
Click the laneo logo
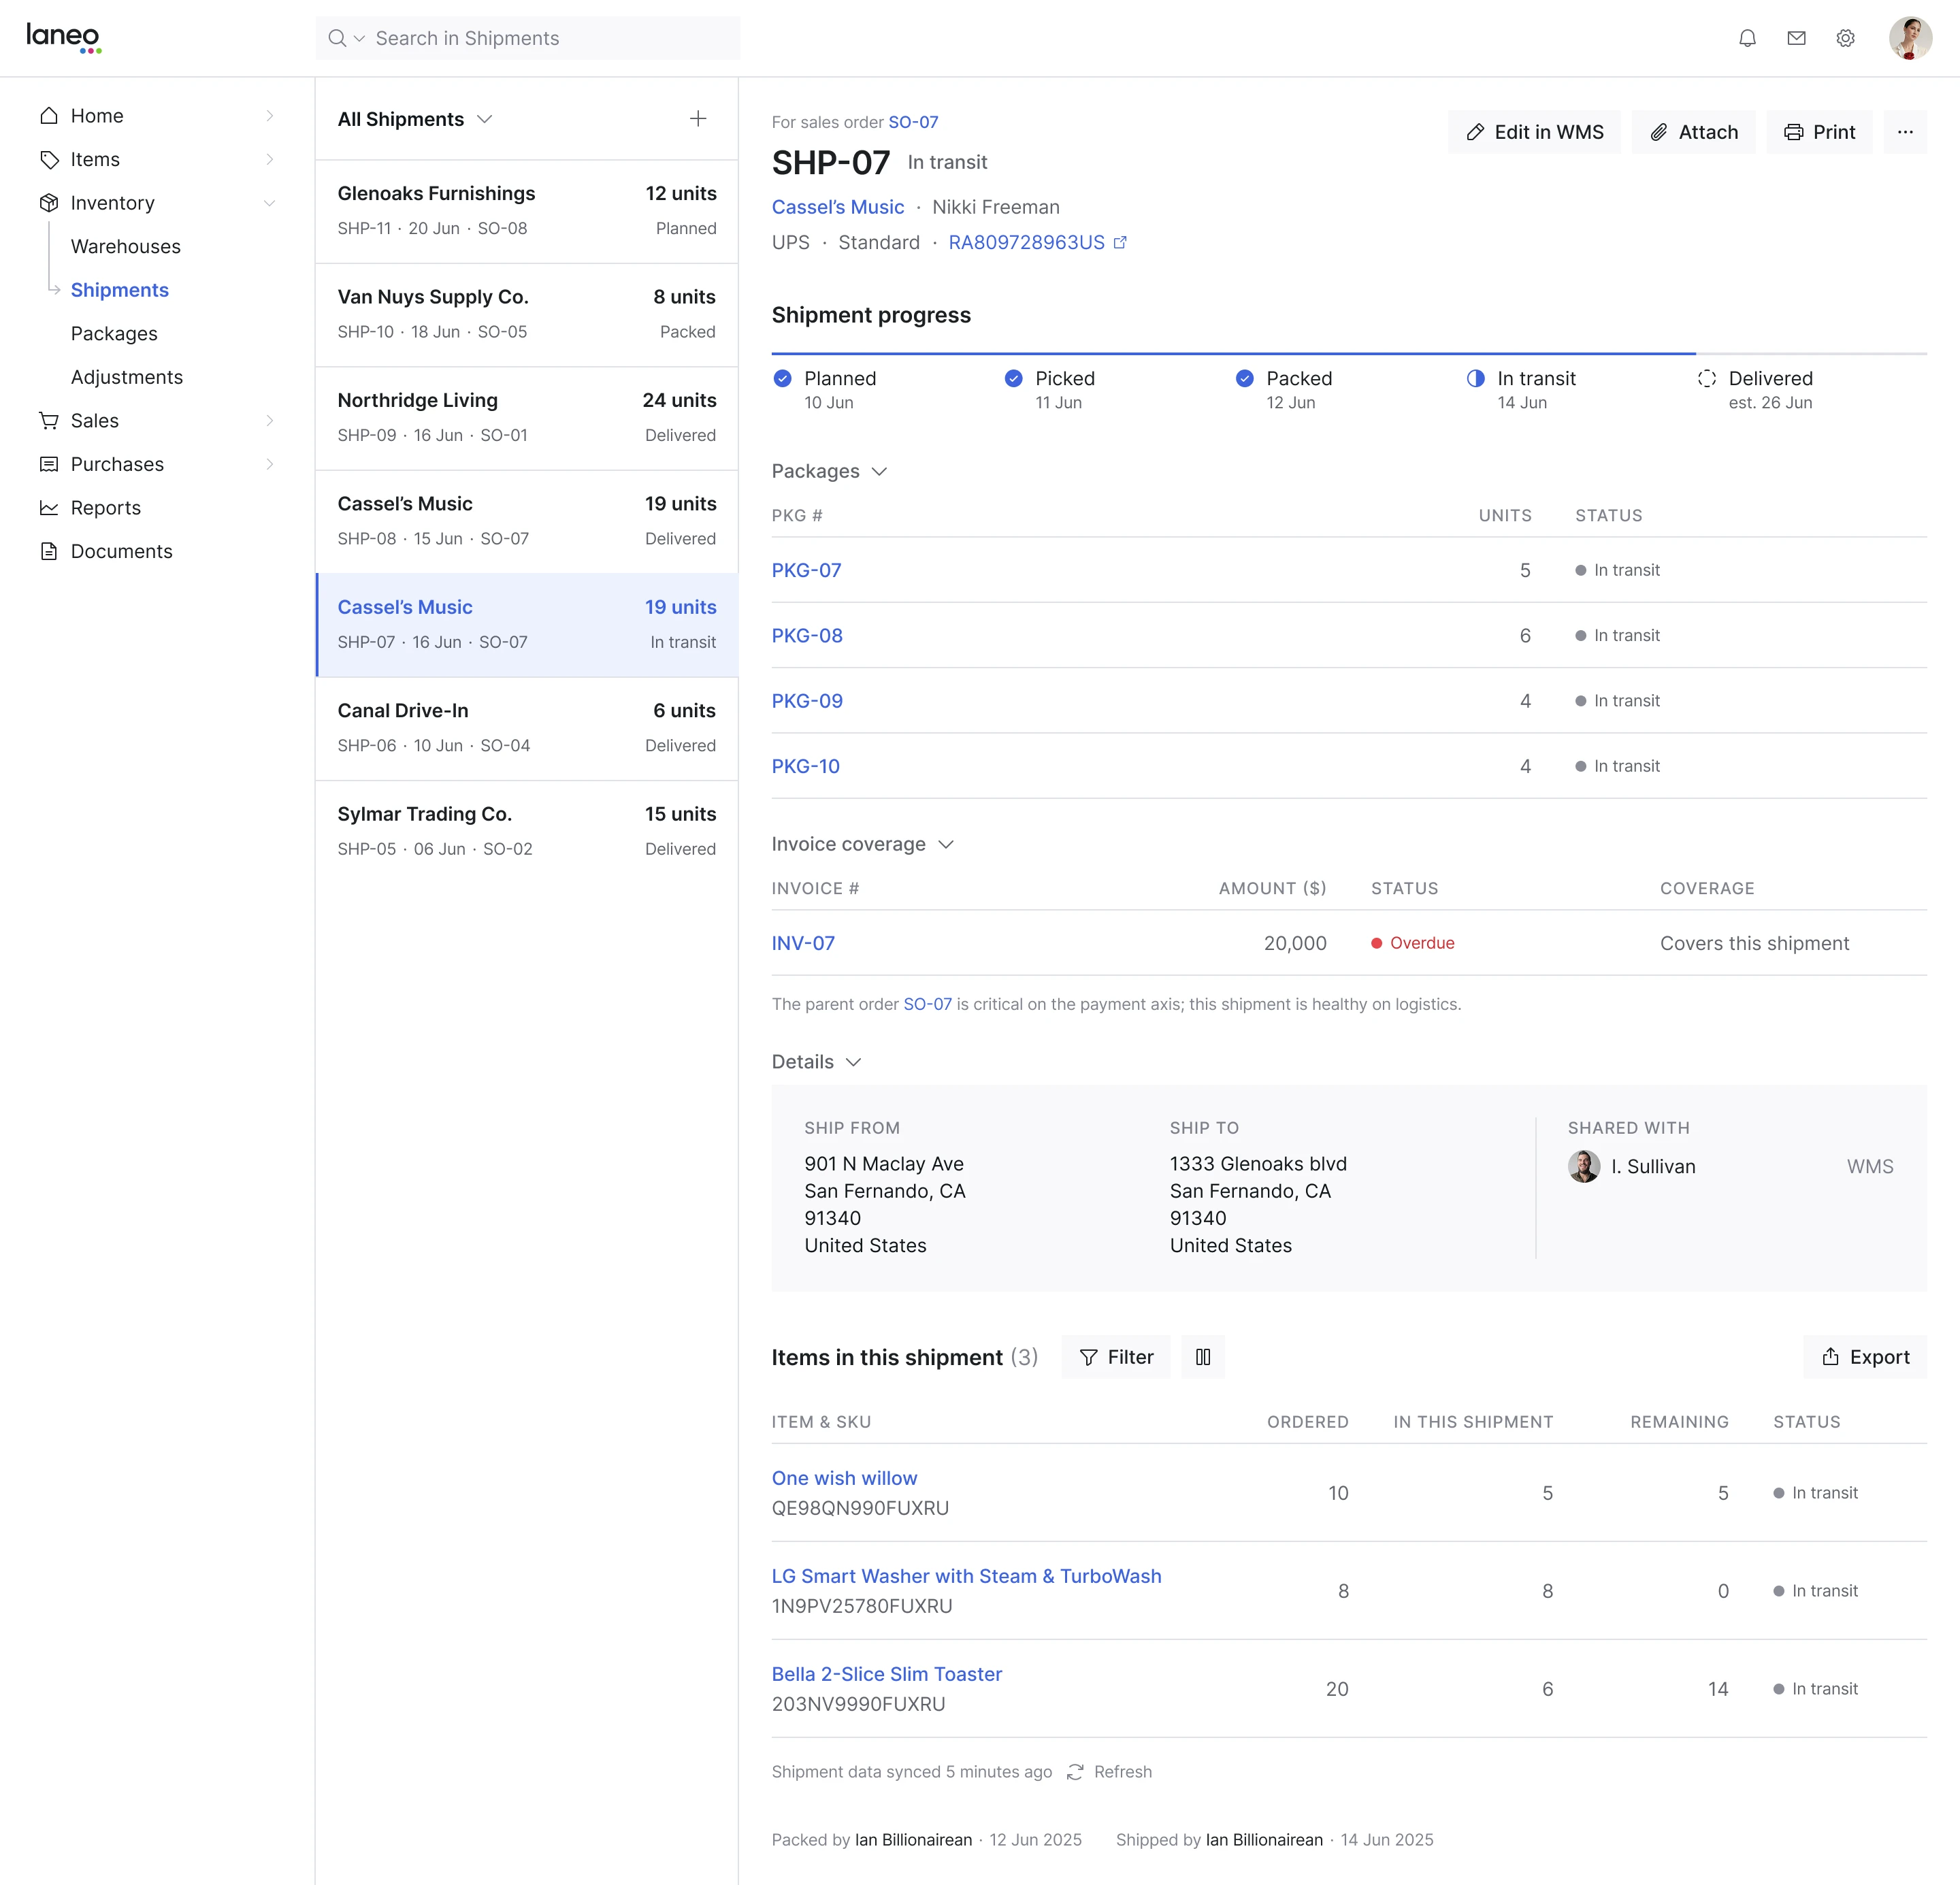63,37
